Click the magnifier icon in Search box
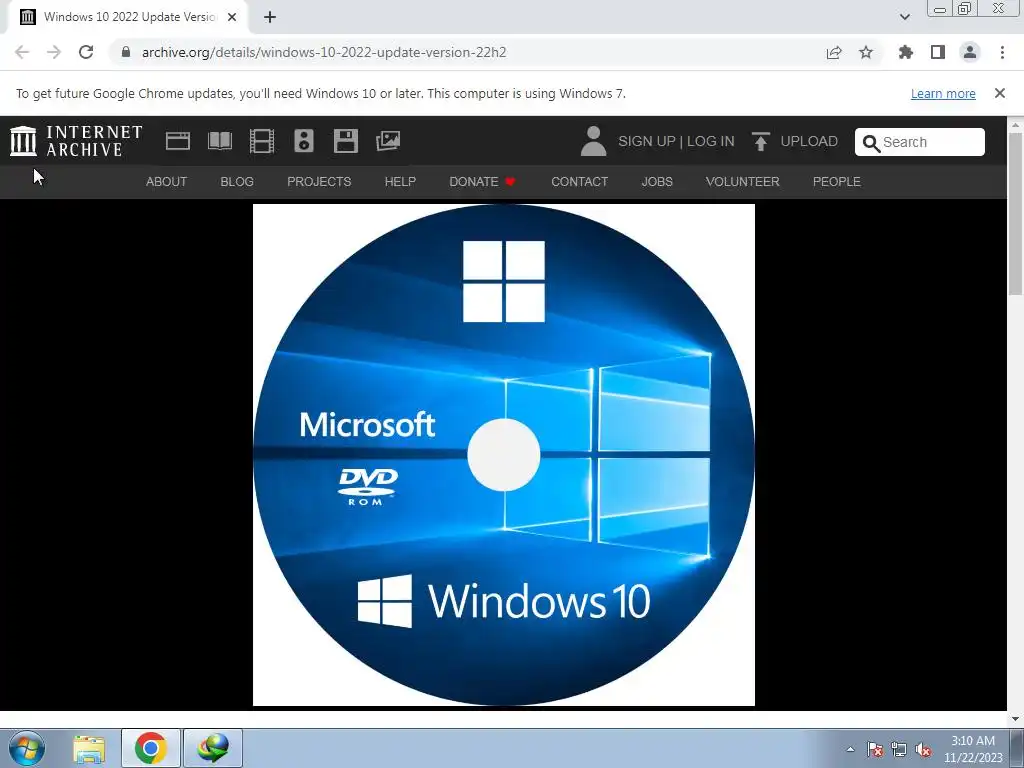The width and height of the screenshot is (1024, 768). [x=871, y=143]
